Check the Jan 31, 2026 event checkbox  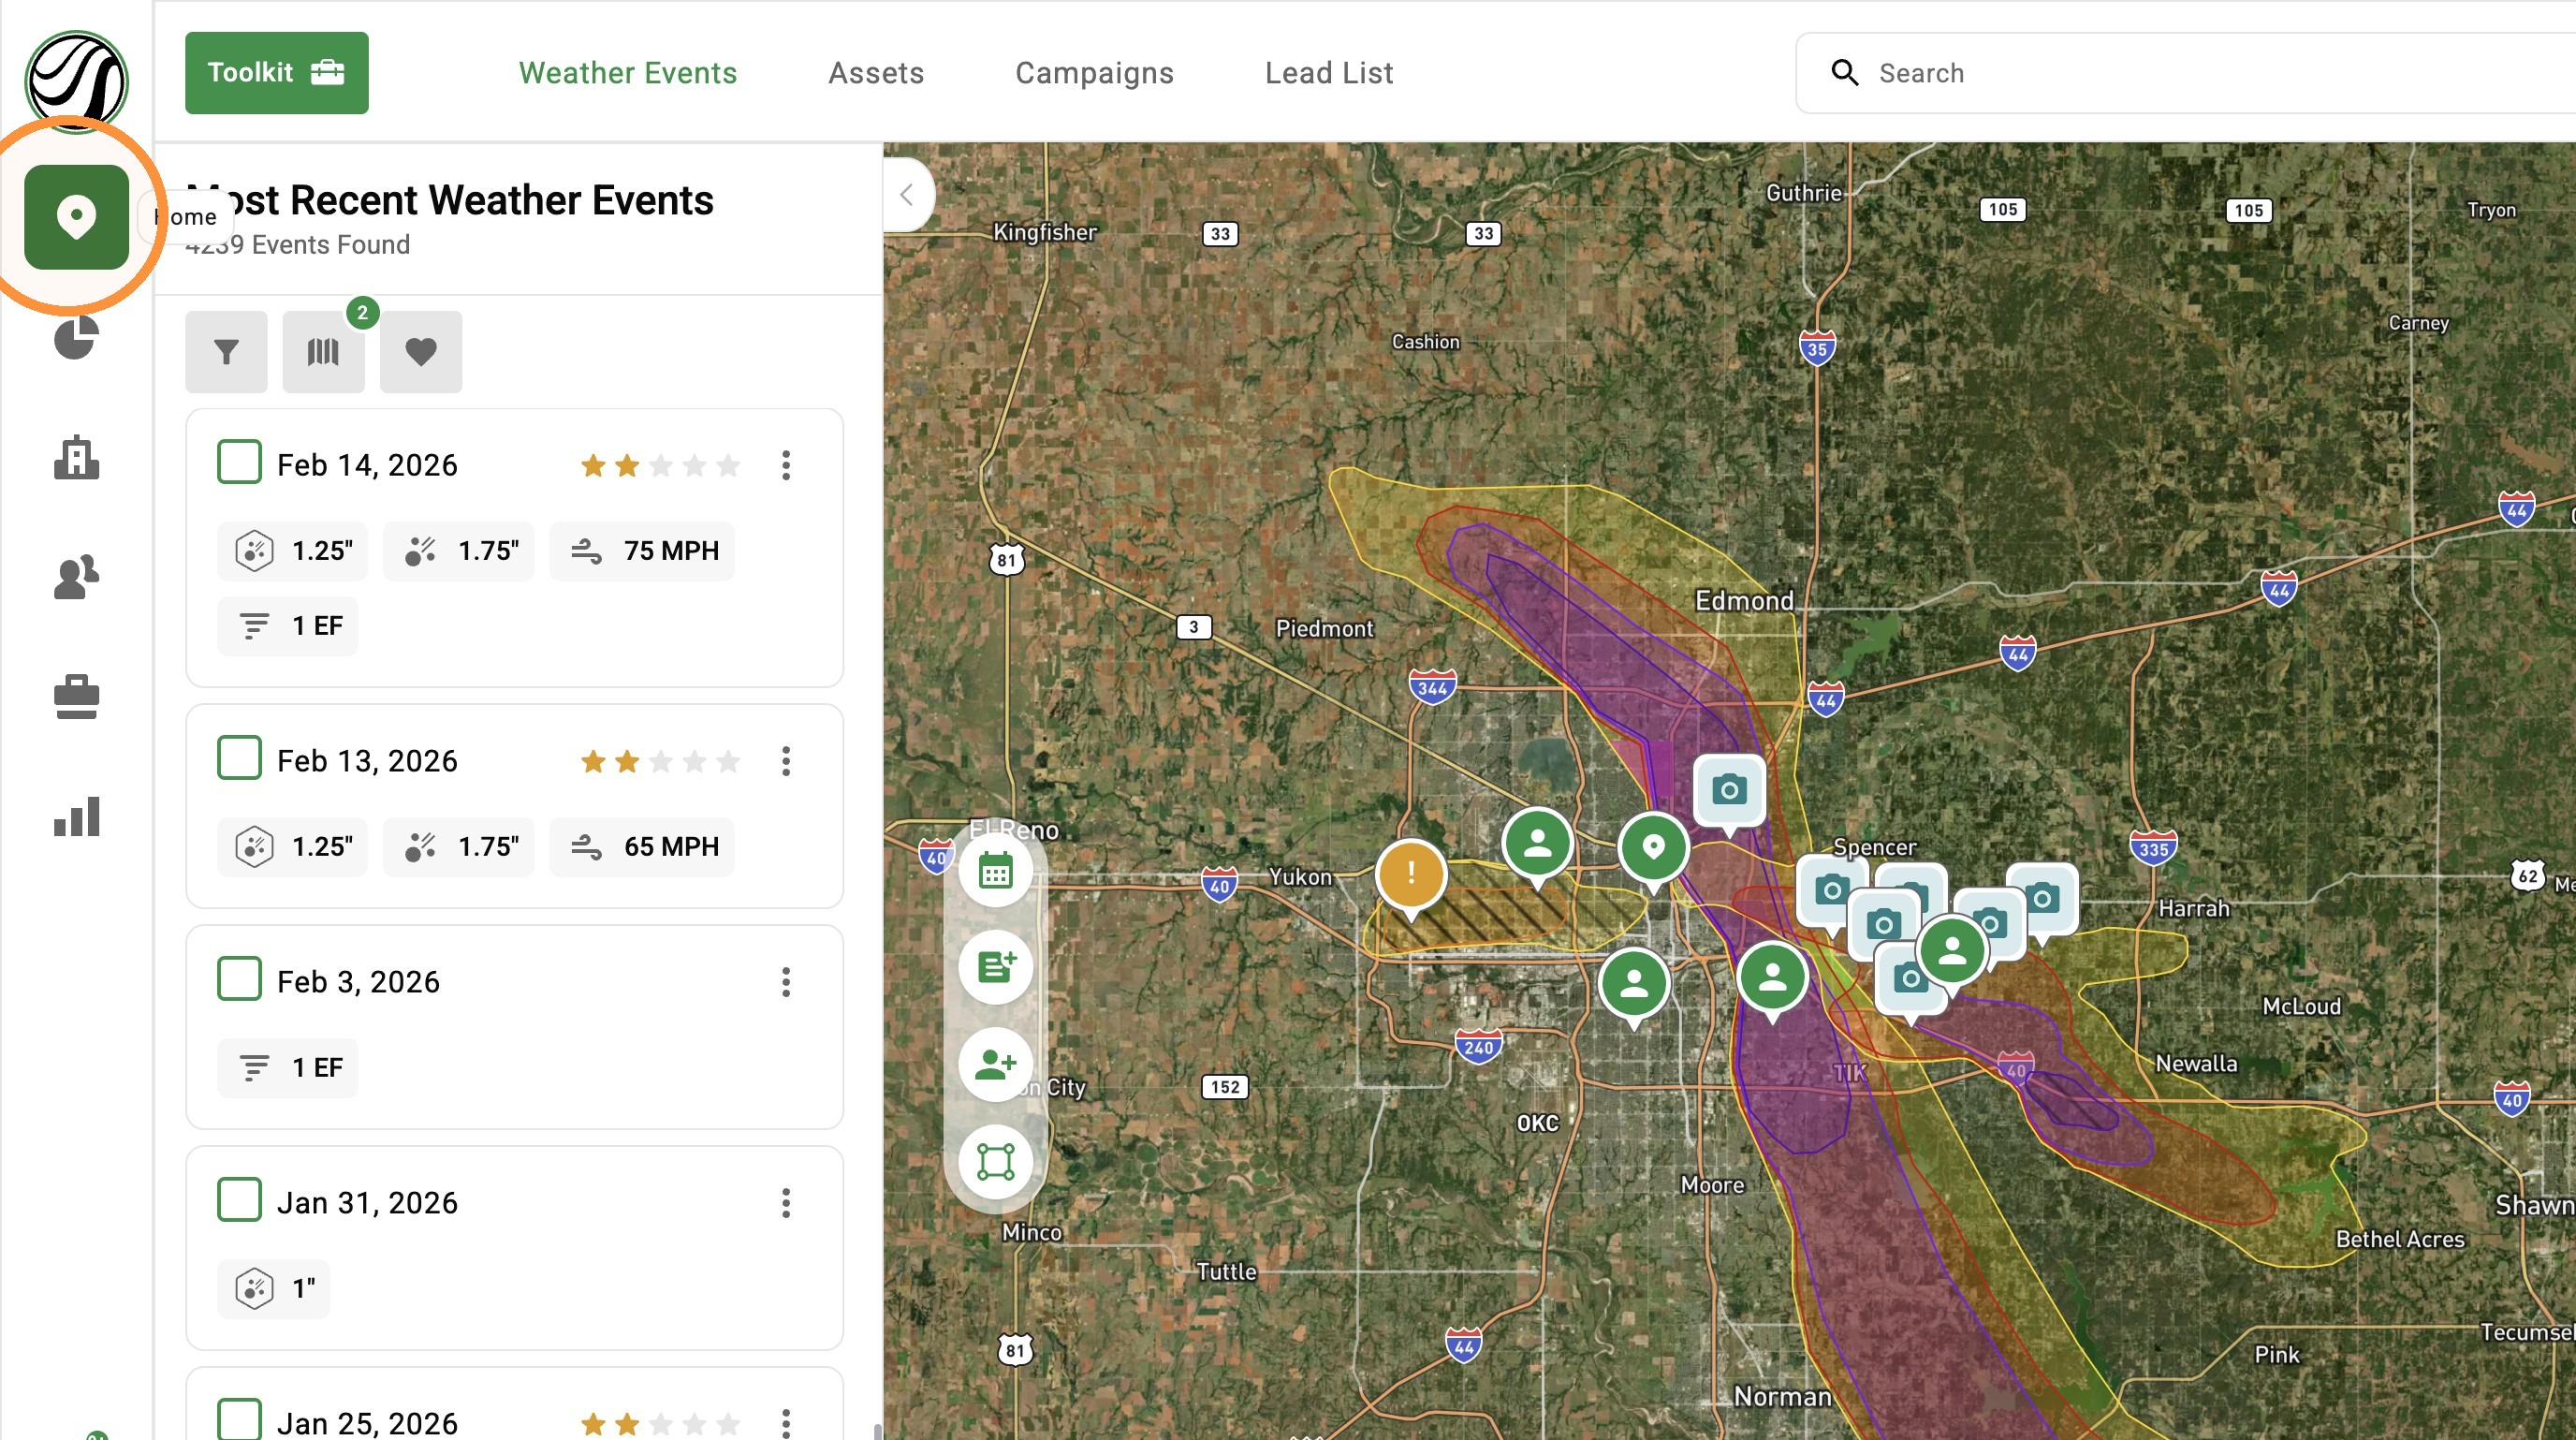(x=239, y=1200)
